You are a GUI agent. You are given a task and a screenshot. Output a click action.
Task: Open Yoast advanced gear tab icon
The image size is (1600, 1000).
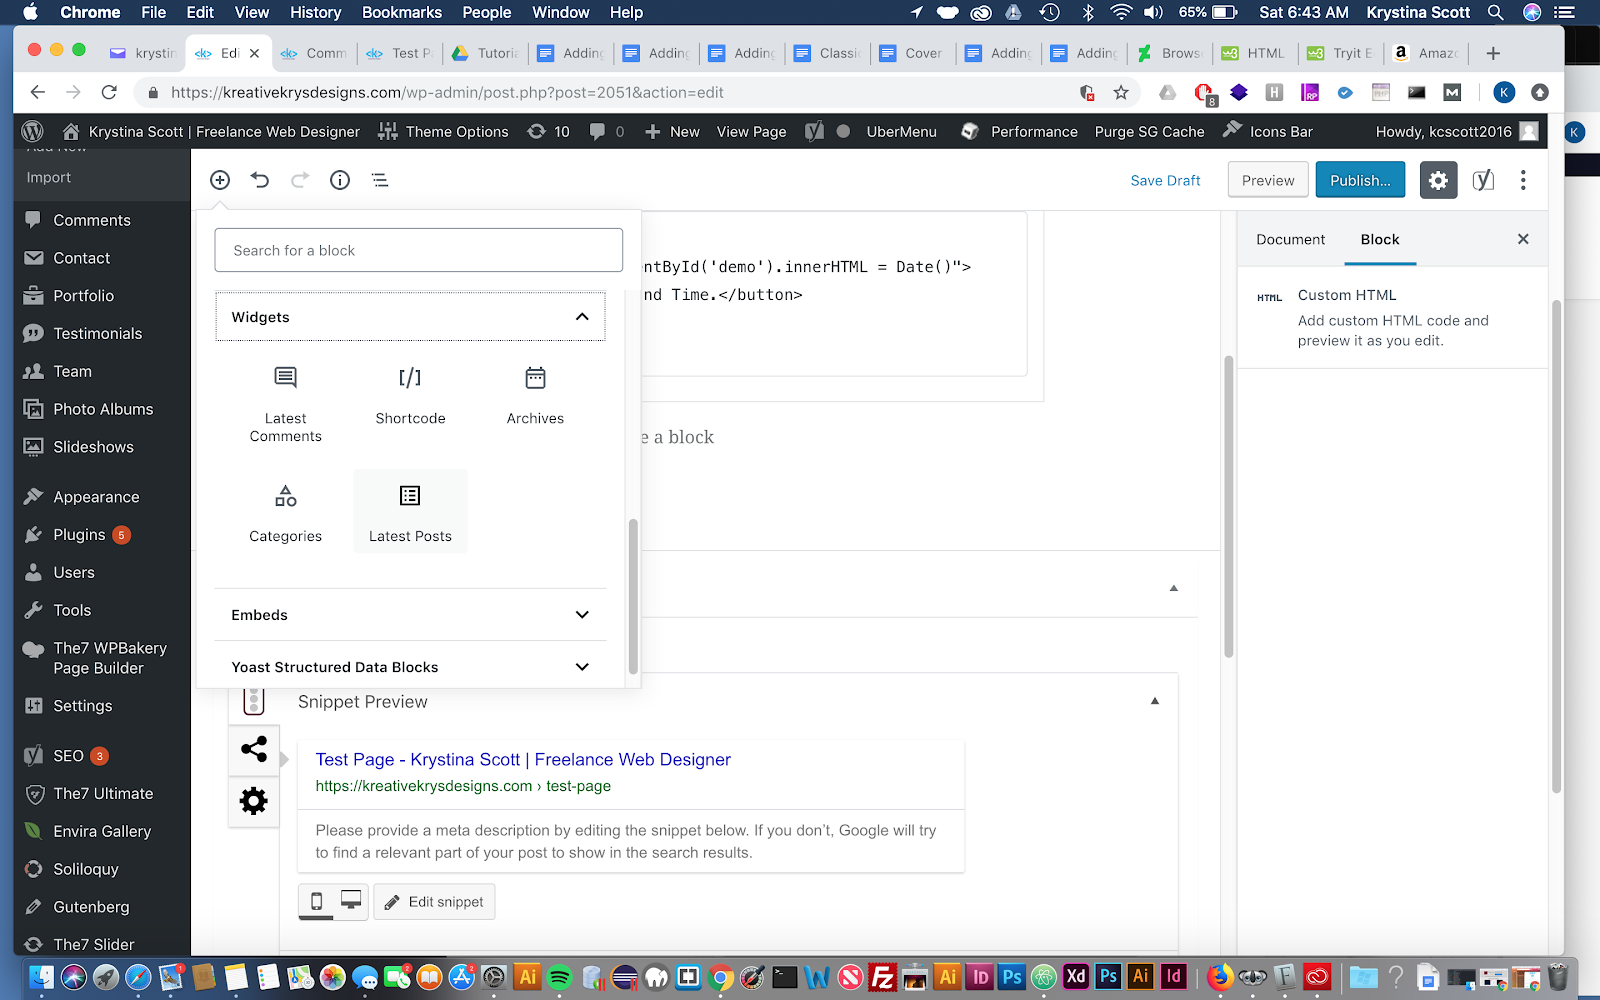pyautogui.click(x=254, y=801)
